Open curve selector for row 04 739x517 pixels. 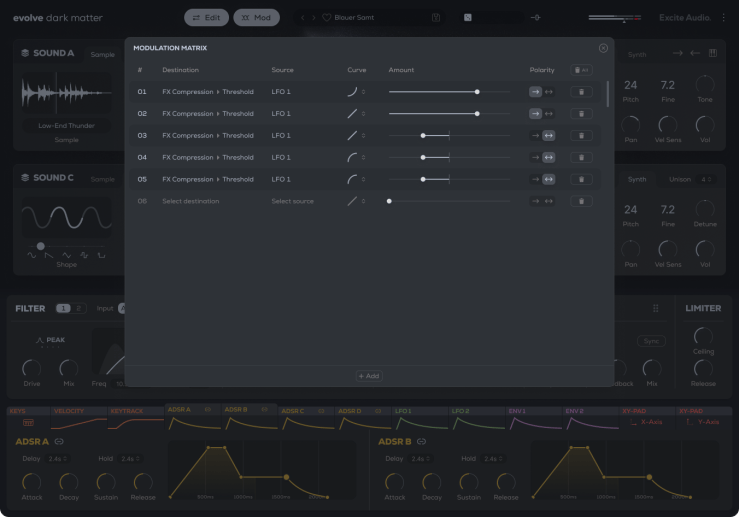[356, 157]
